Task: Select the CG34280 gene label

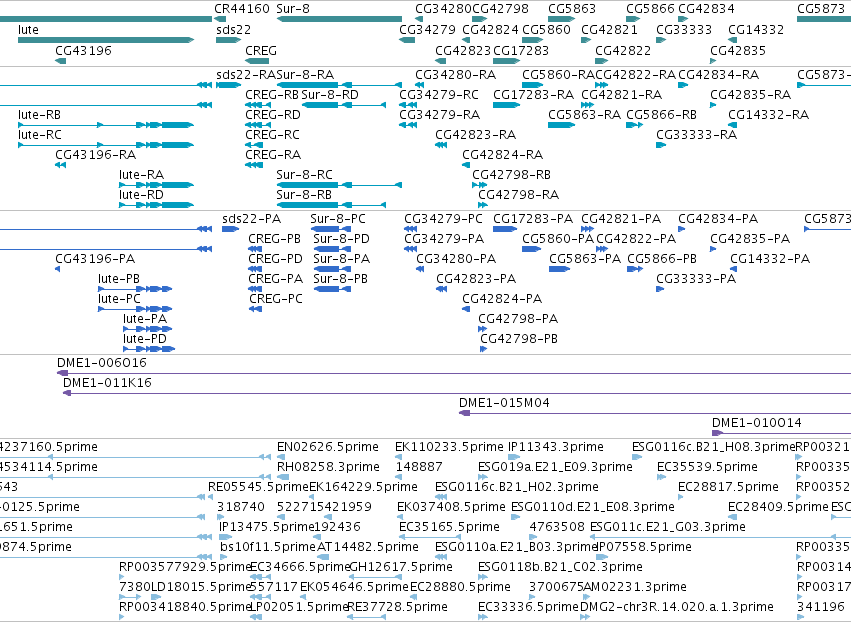Action: (443, 9)
